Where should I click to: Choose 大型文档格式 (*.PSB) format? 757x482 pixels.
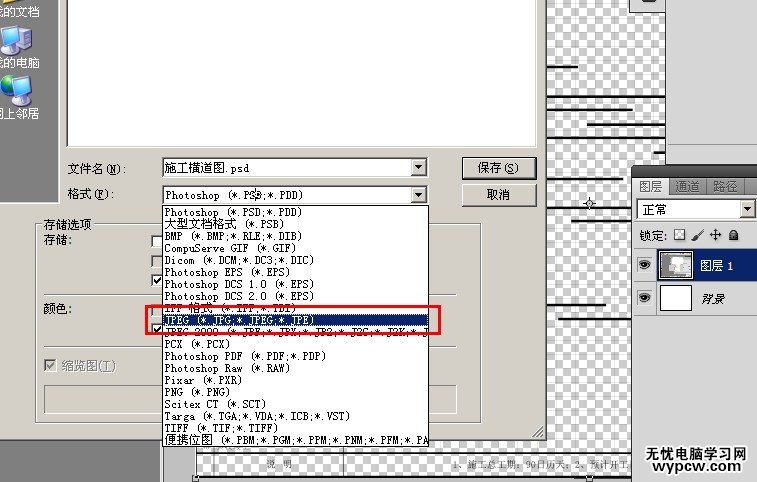coord(295,224)
